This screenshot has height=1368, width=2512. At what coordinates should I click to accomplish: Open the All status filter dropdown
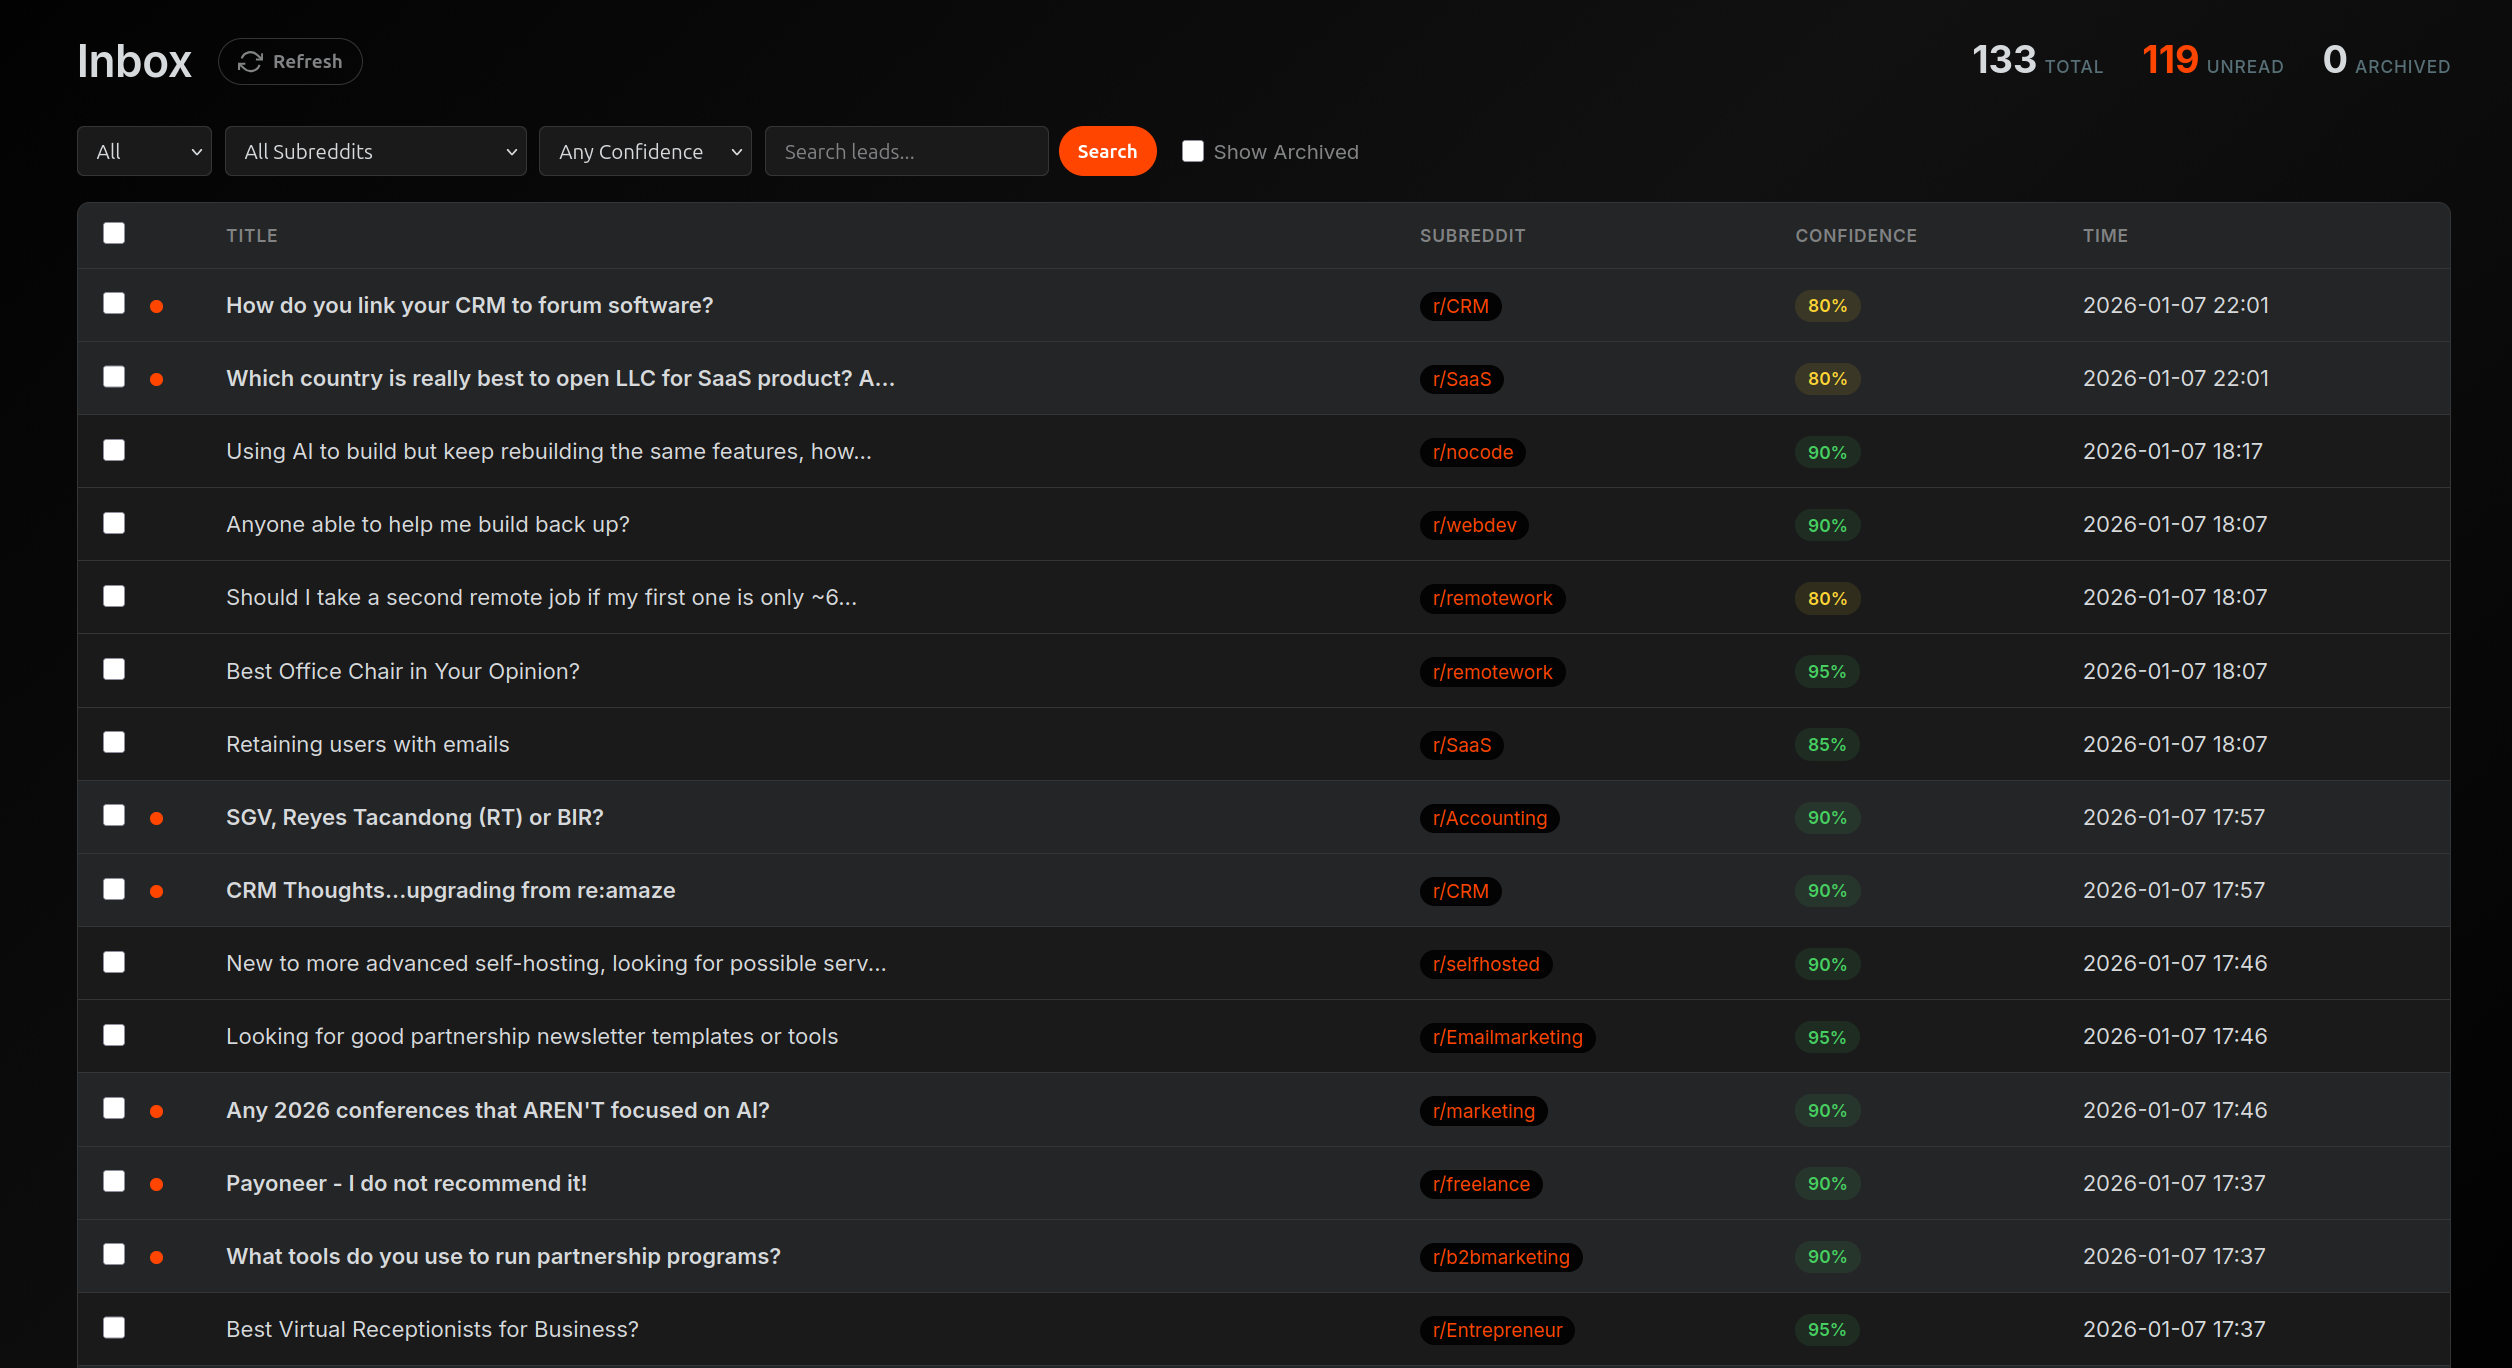pos(144,151)
